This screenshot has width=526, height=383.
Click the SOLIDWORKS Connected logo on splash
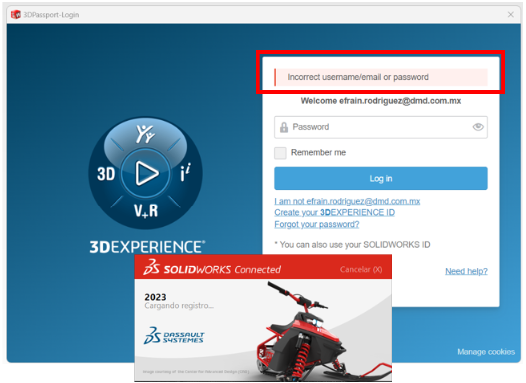pyautogui.click(x=212, y=268)
